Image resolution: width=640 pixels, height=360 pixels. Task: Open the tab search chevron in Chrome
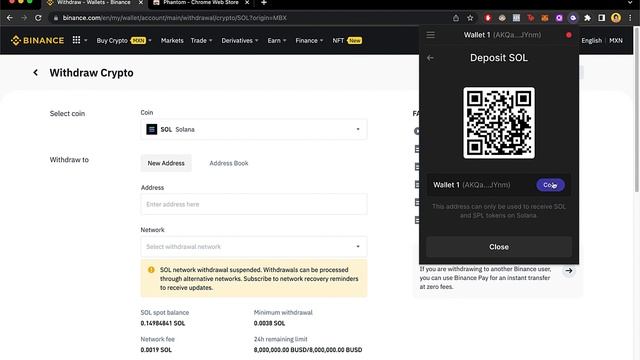click(x=630, y=2)
